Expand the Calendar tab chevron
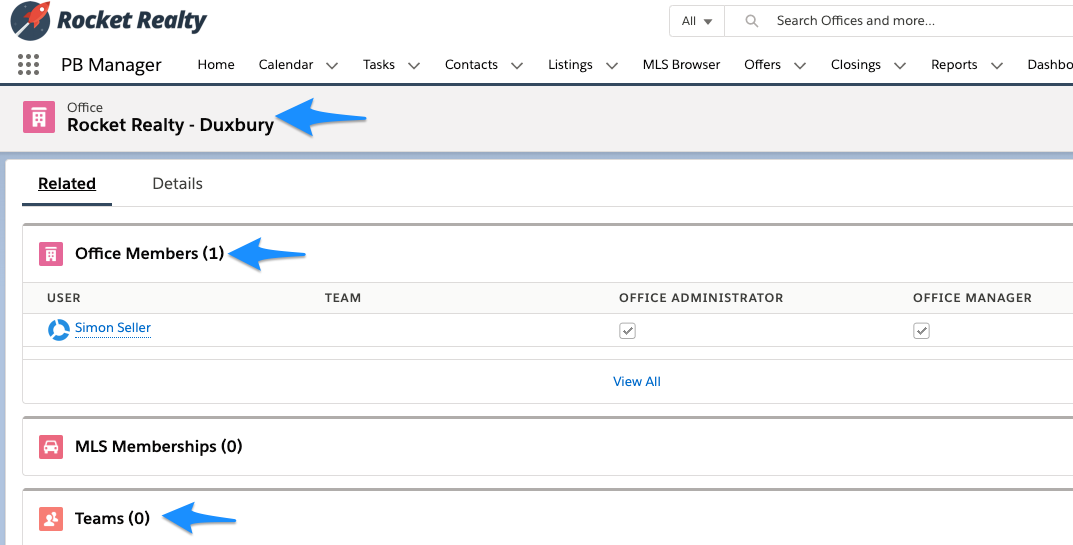Screen dimensions: 1073x545 pos(332,66)
